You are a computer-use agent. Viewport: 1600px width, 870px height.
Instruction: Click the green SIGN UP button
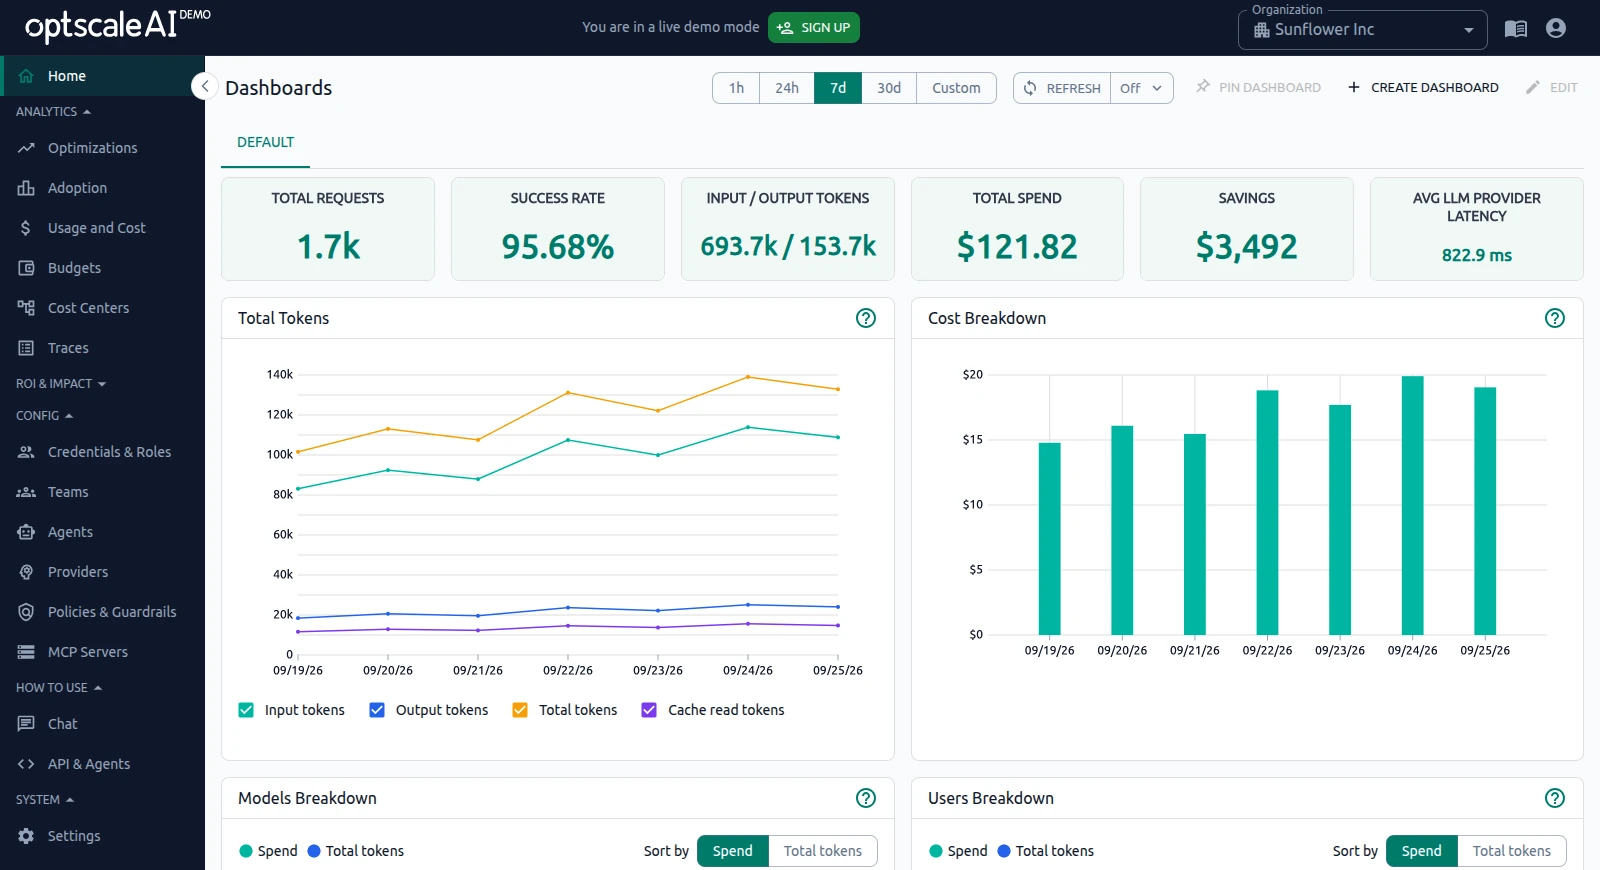point(814,28)
